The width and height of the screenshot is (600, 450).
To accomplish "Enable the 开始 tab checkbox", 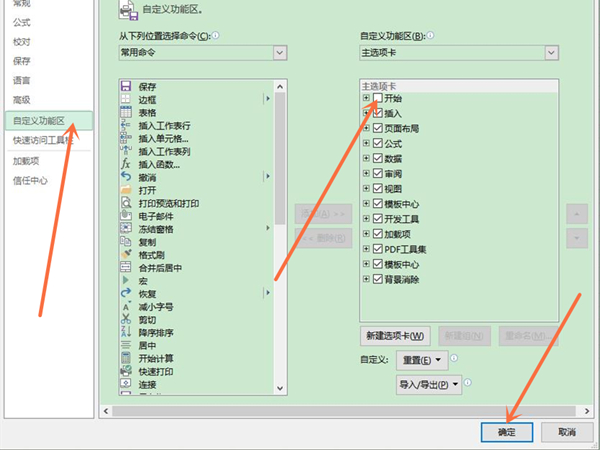I will point(377,99).
